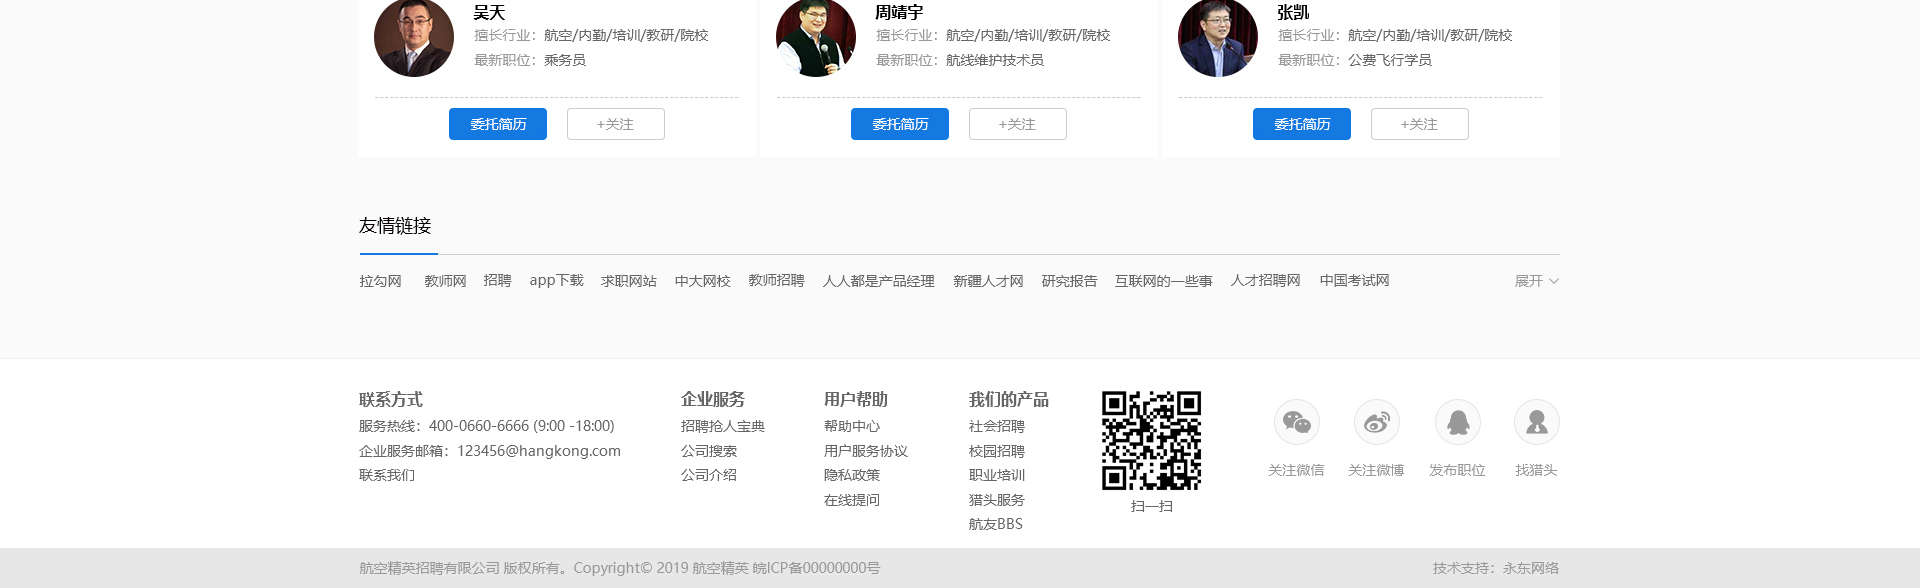
Task: Click the QR code image
Action: 1151,440
